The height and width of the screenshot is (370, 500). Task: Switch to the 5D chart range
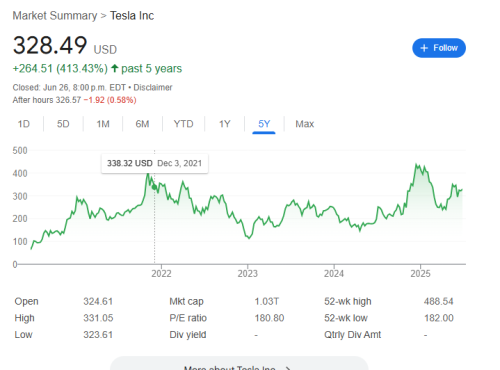click(x=63, y=124)
